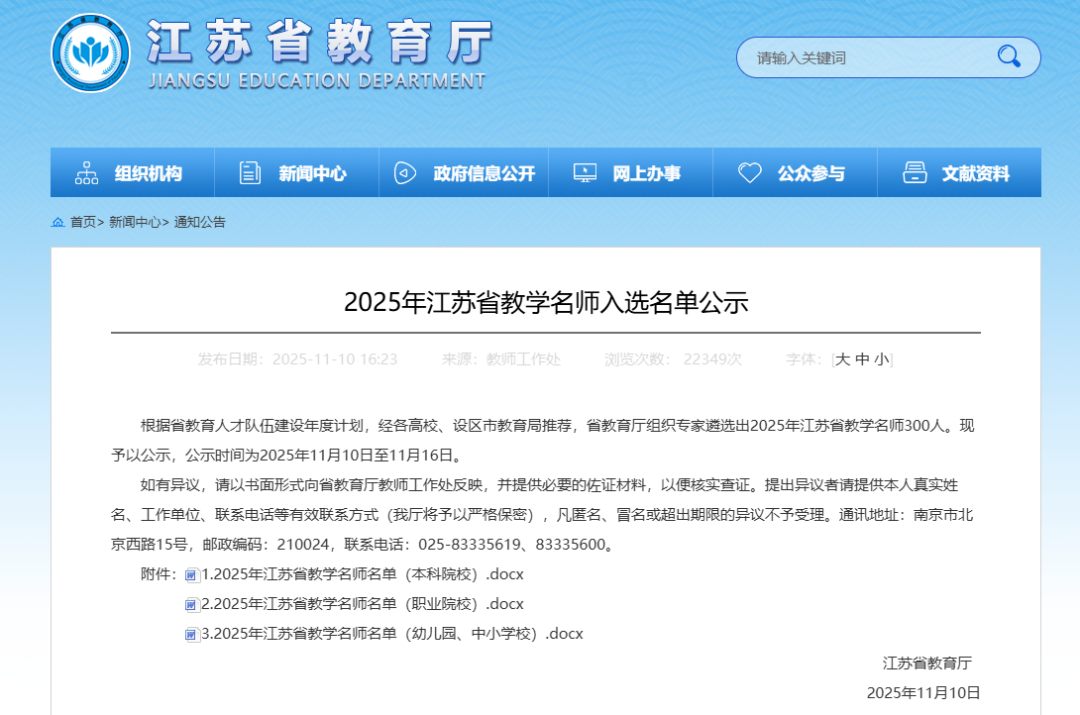Click the 文献资料 printer icon

click(x=914, y=173)
